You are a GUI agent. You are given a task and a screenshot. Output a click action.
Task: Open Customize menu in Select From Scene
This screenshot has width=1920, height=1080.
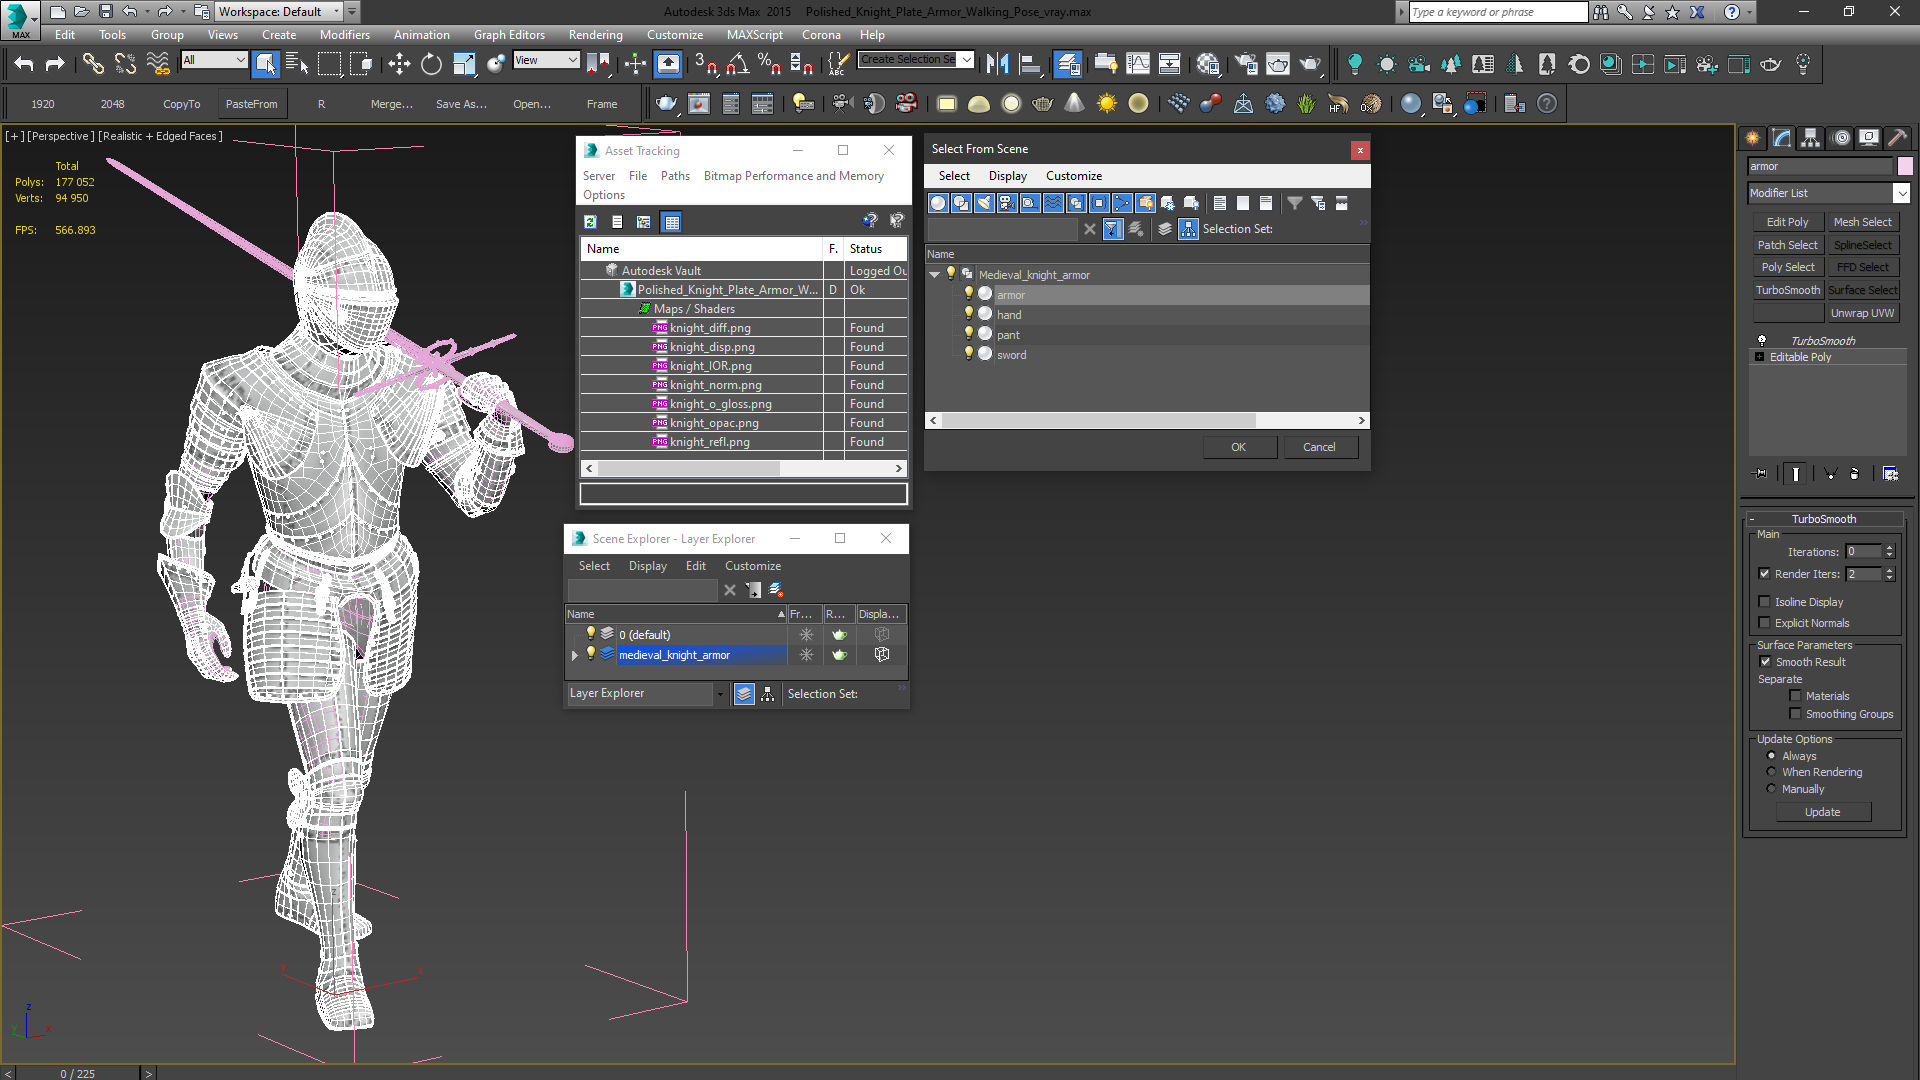(1073, 176)
